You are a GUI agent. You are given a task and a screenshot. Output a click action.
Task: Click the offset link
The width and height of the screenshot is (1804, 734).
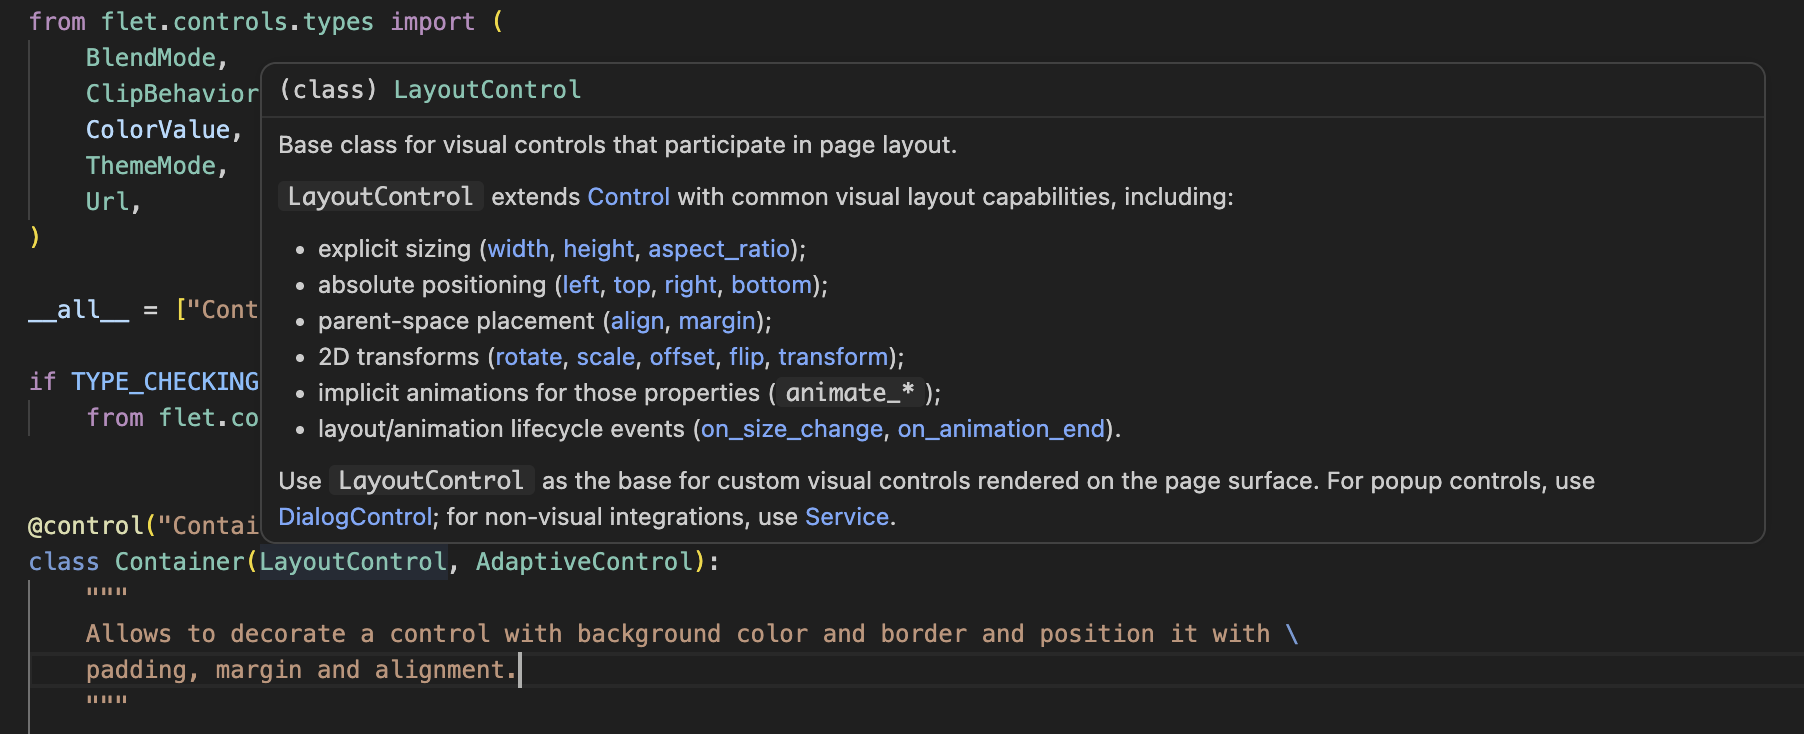[682, 357]
